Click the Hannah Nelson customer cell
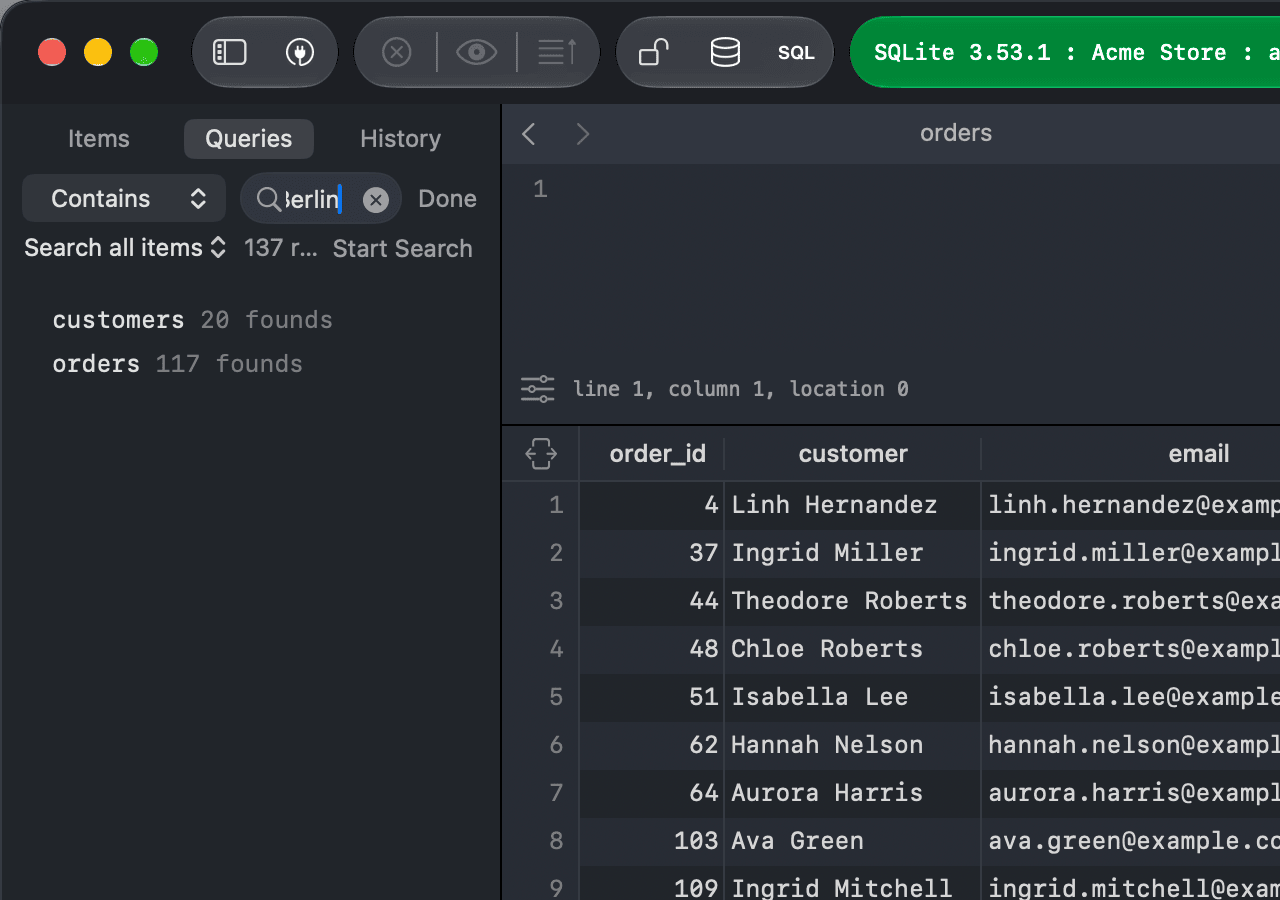The height and width of the screenshot is (900, 1280). (853, 745)
